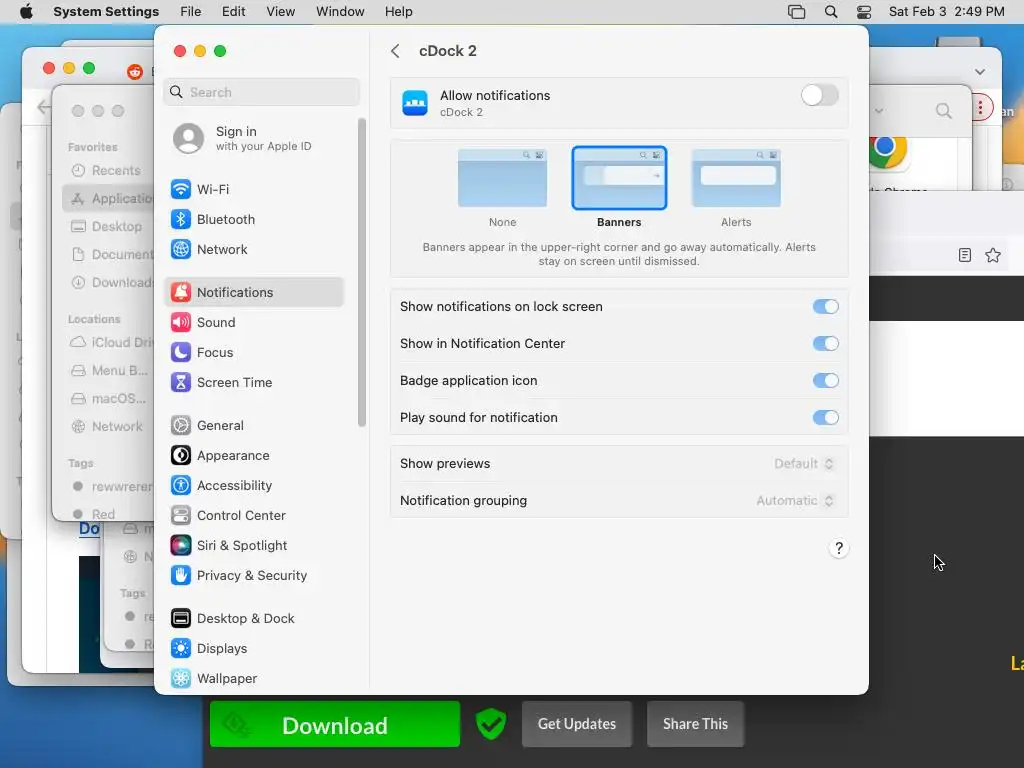This screenshot has width=1024, height=768.
Task: Open Focus settings
Action: (253, 353)
